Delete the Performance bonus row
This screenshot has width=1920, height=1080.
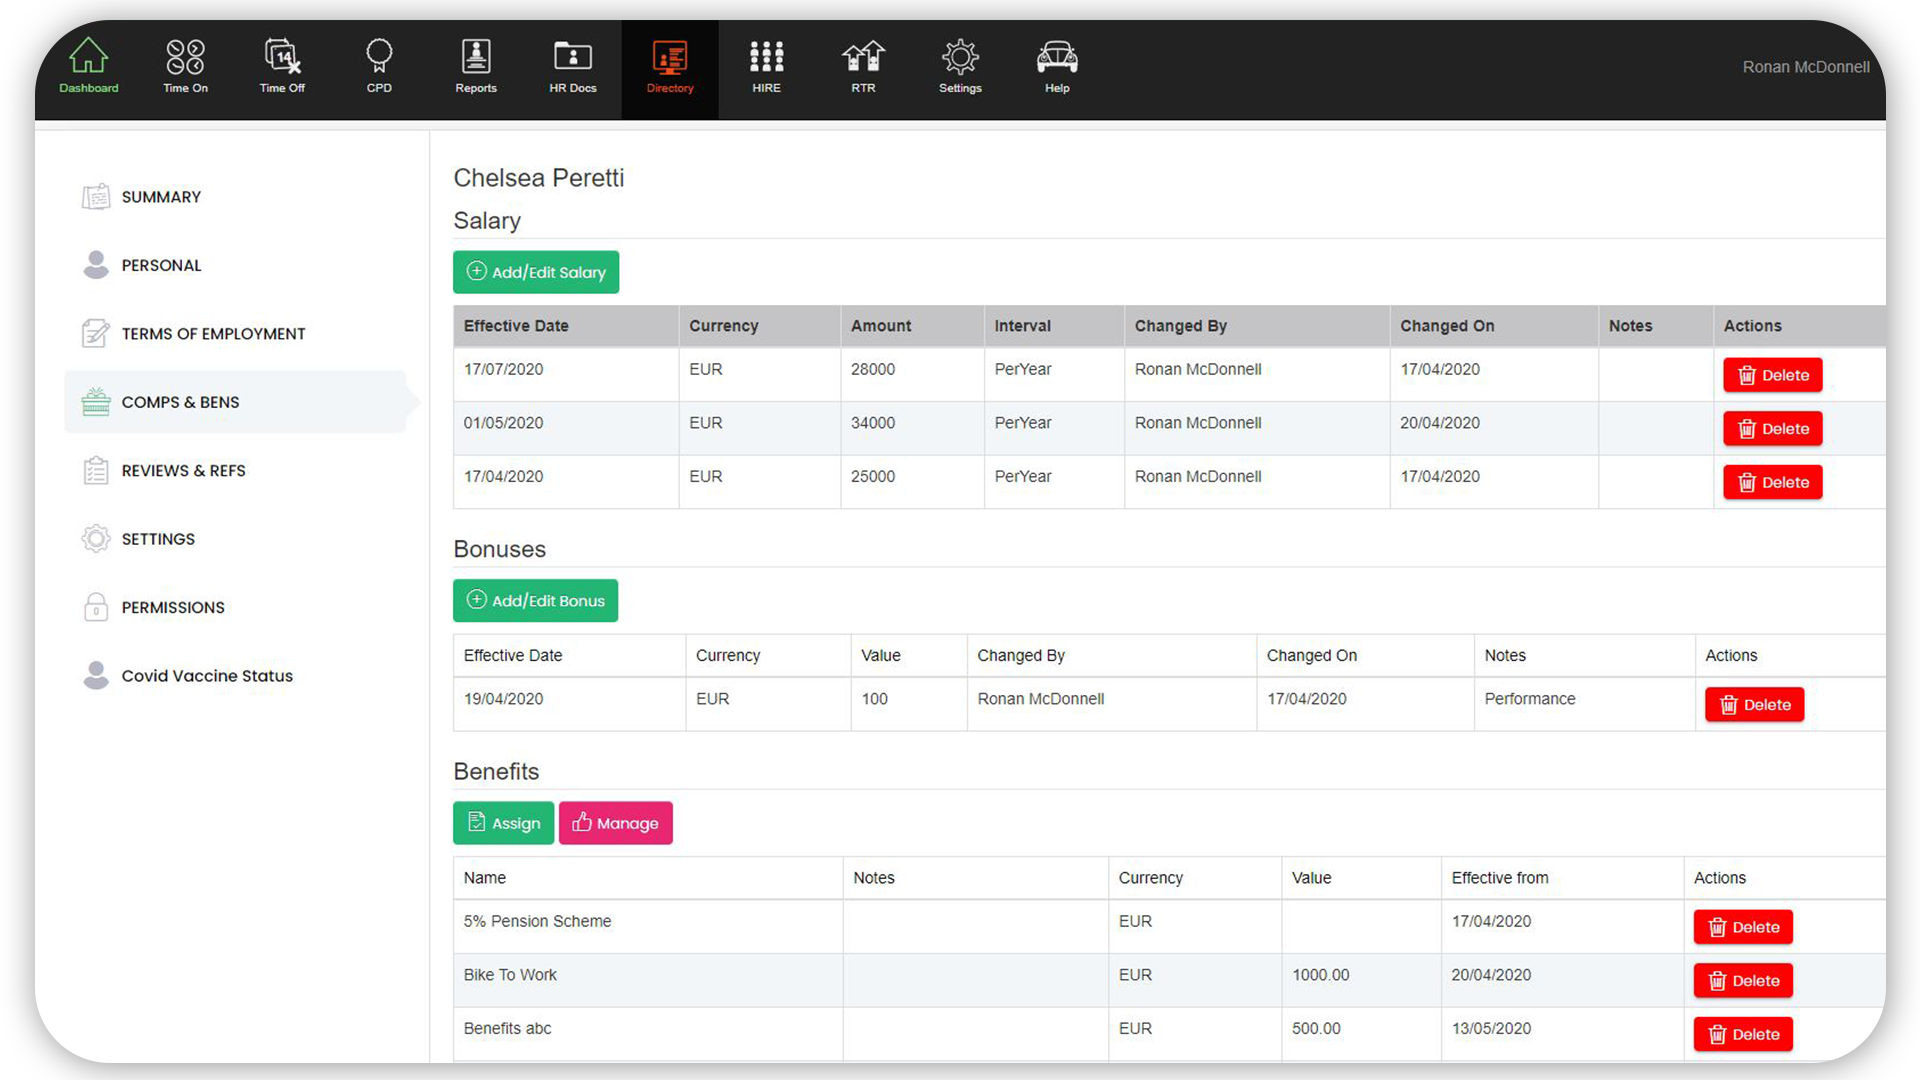1754,705
